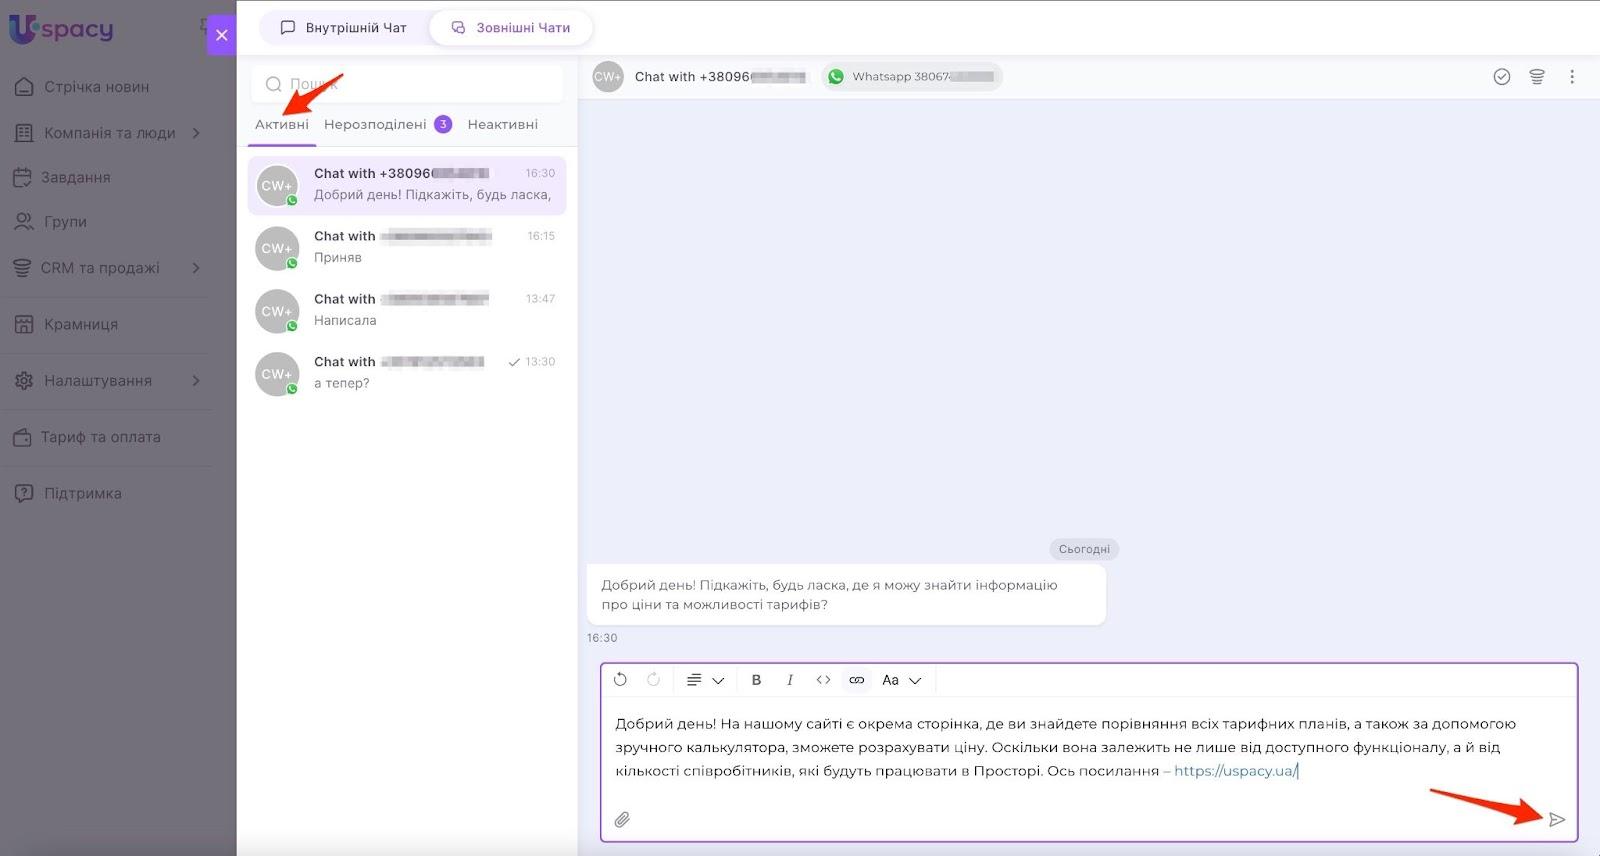Click the Whatsapp channel badge in header
This screenshot has width=1600, height=856.
click(912, 77)
